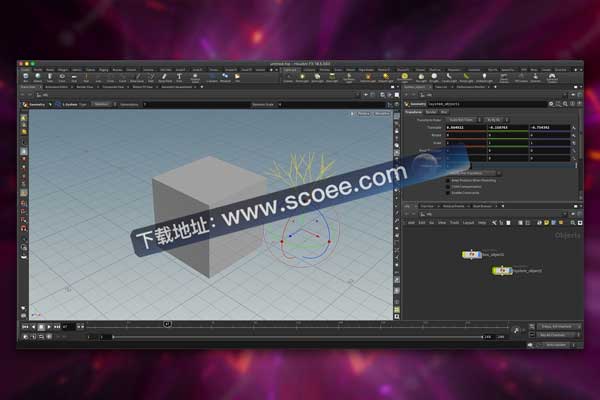
Task: Click the timeline playhead frame marker
Action: click(x=167, y=324)
